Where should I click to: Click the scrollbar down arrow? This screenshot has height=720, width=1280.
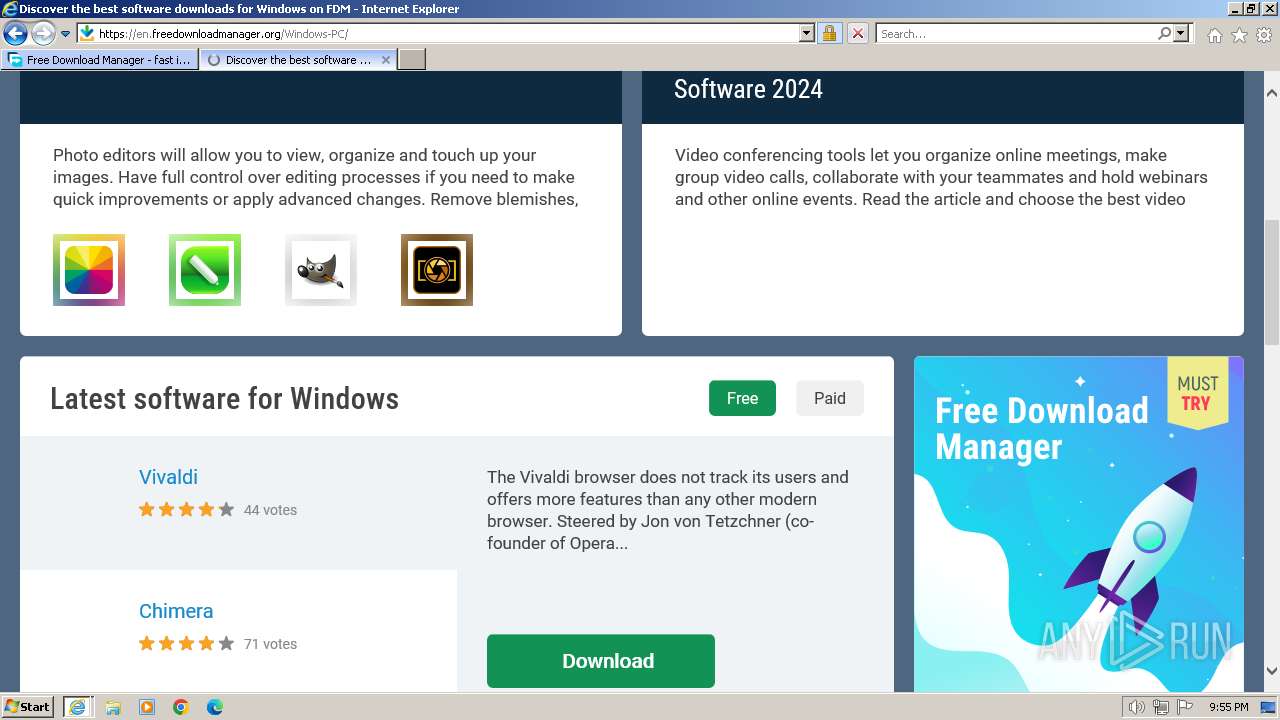(1272, 671)
